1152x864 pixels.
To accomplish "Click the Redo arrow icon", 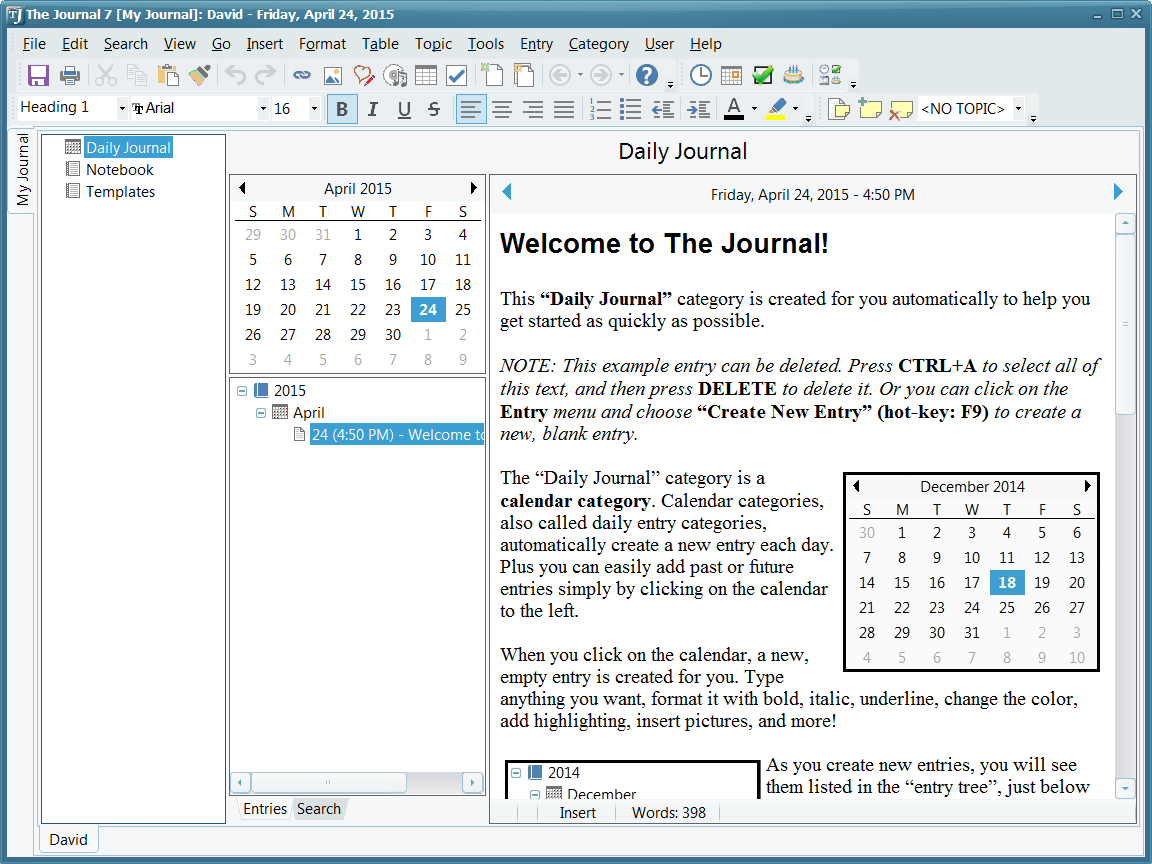I will click(265, 75).
